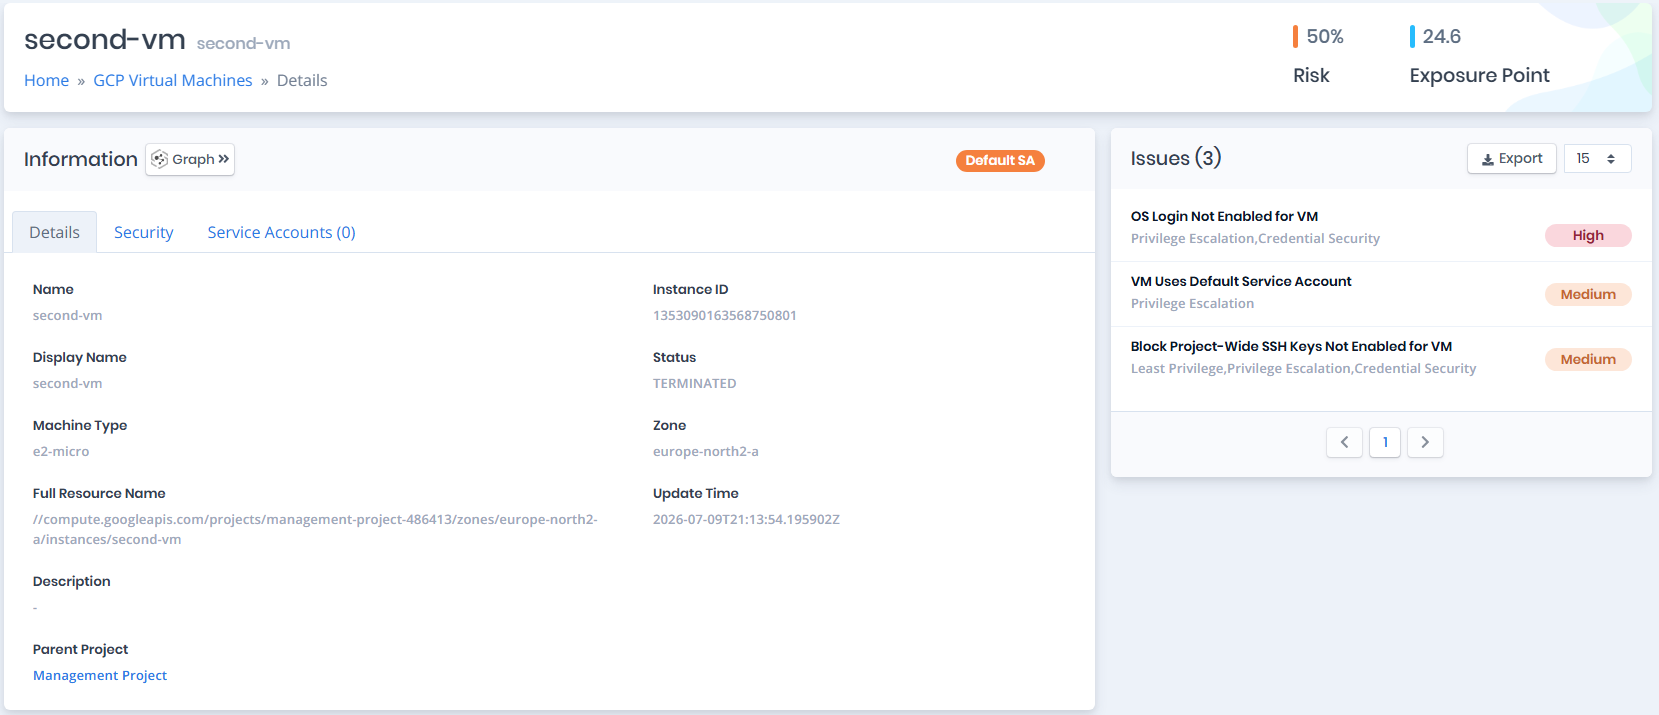Click the Update Time timestamp value
The width and height of the screenshot is (1659, 715).
tap(746, 519)
